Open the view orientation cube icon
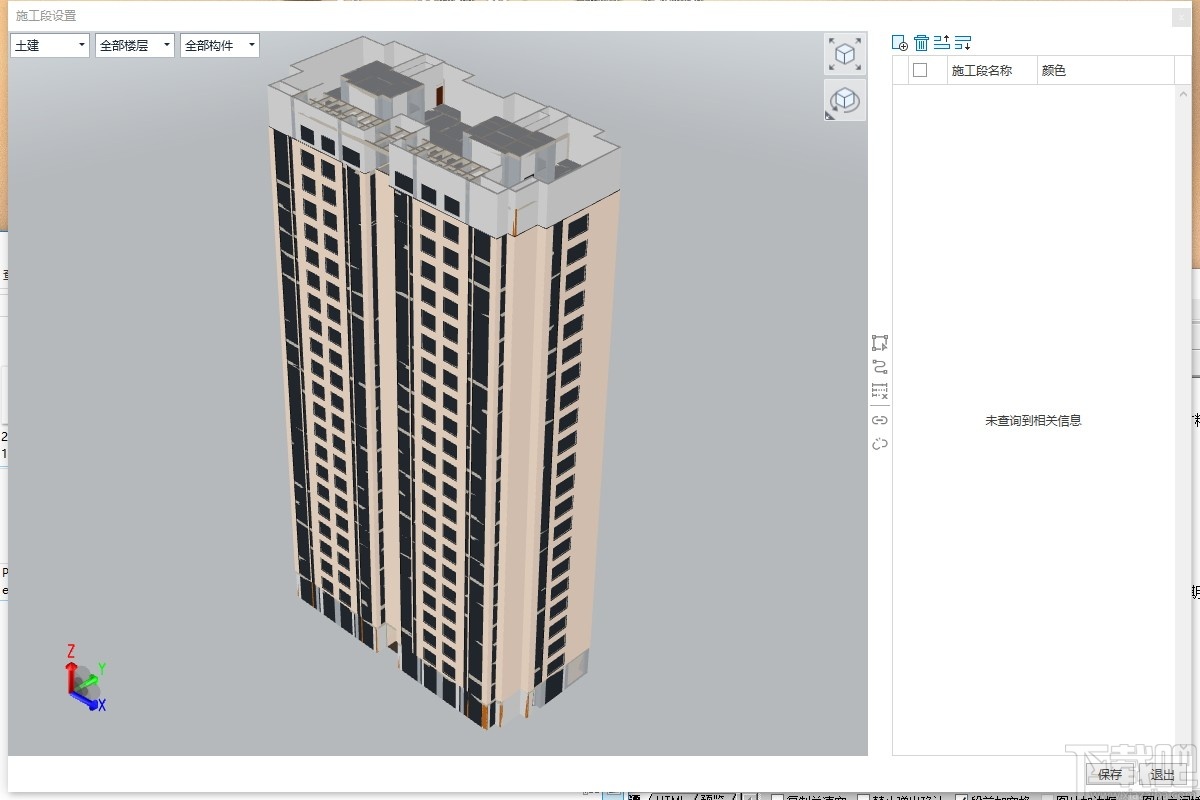Viewport: 1200px width, 800px height. (845, 53)
